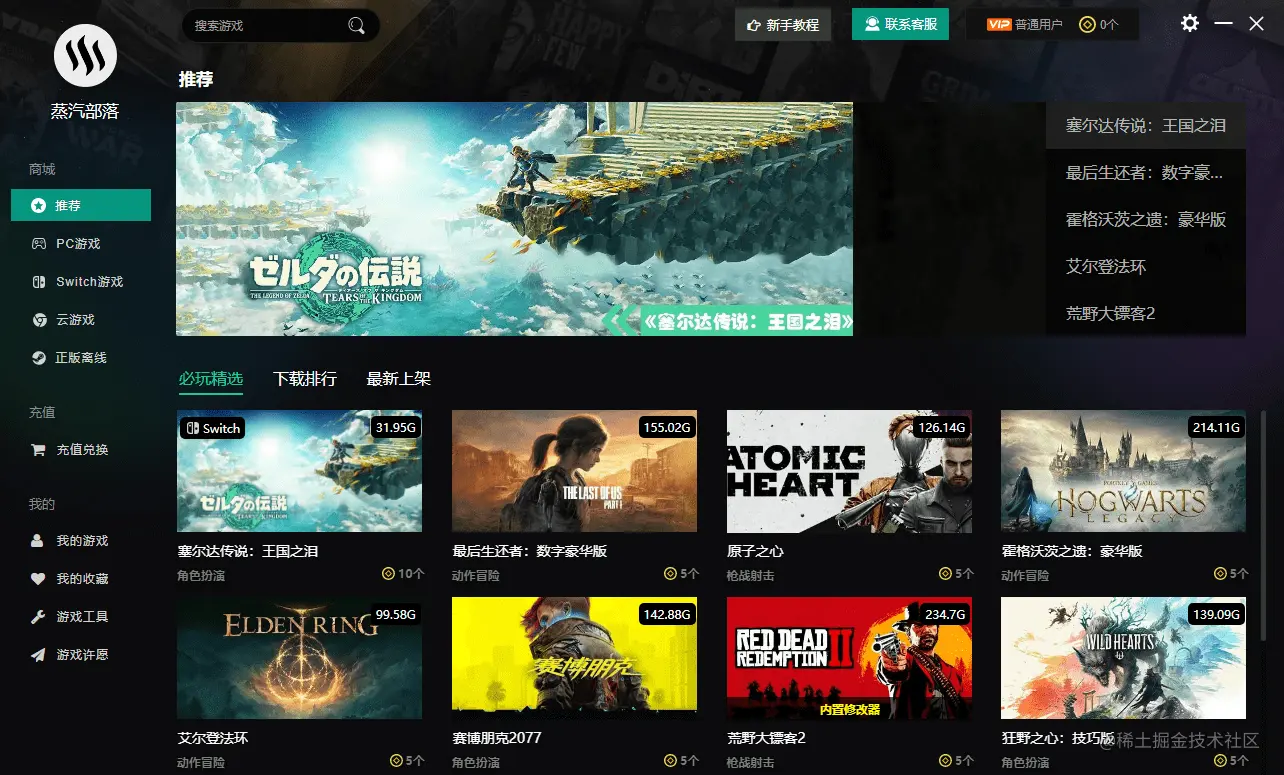Click the star icon next to 推荐
This screenshot has height=775, width=1284.
click(x=38, y=205)
